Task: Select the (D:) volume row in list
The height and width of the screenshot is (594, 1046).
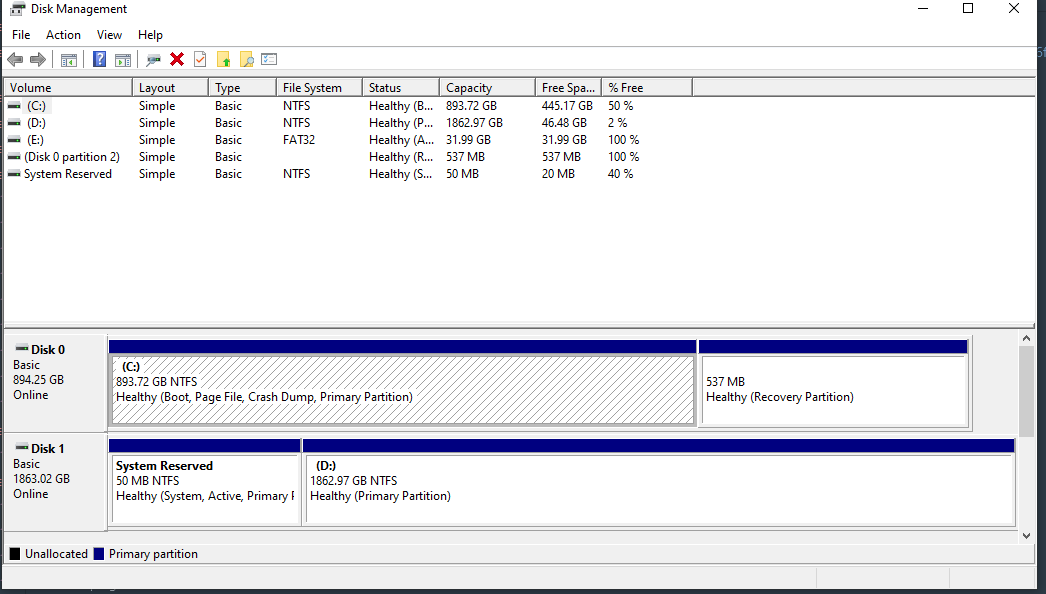Action: pos(36,123)
